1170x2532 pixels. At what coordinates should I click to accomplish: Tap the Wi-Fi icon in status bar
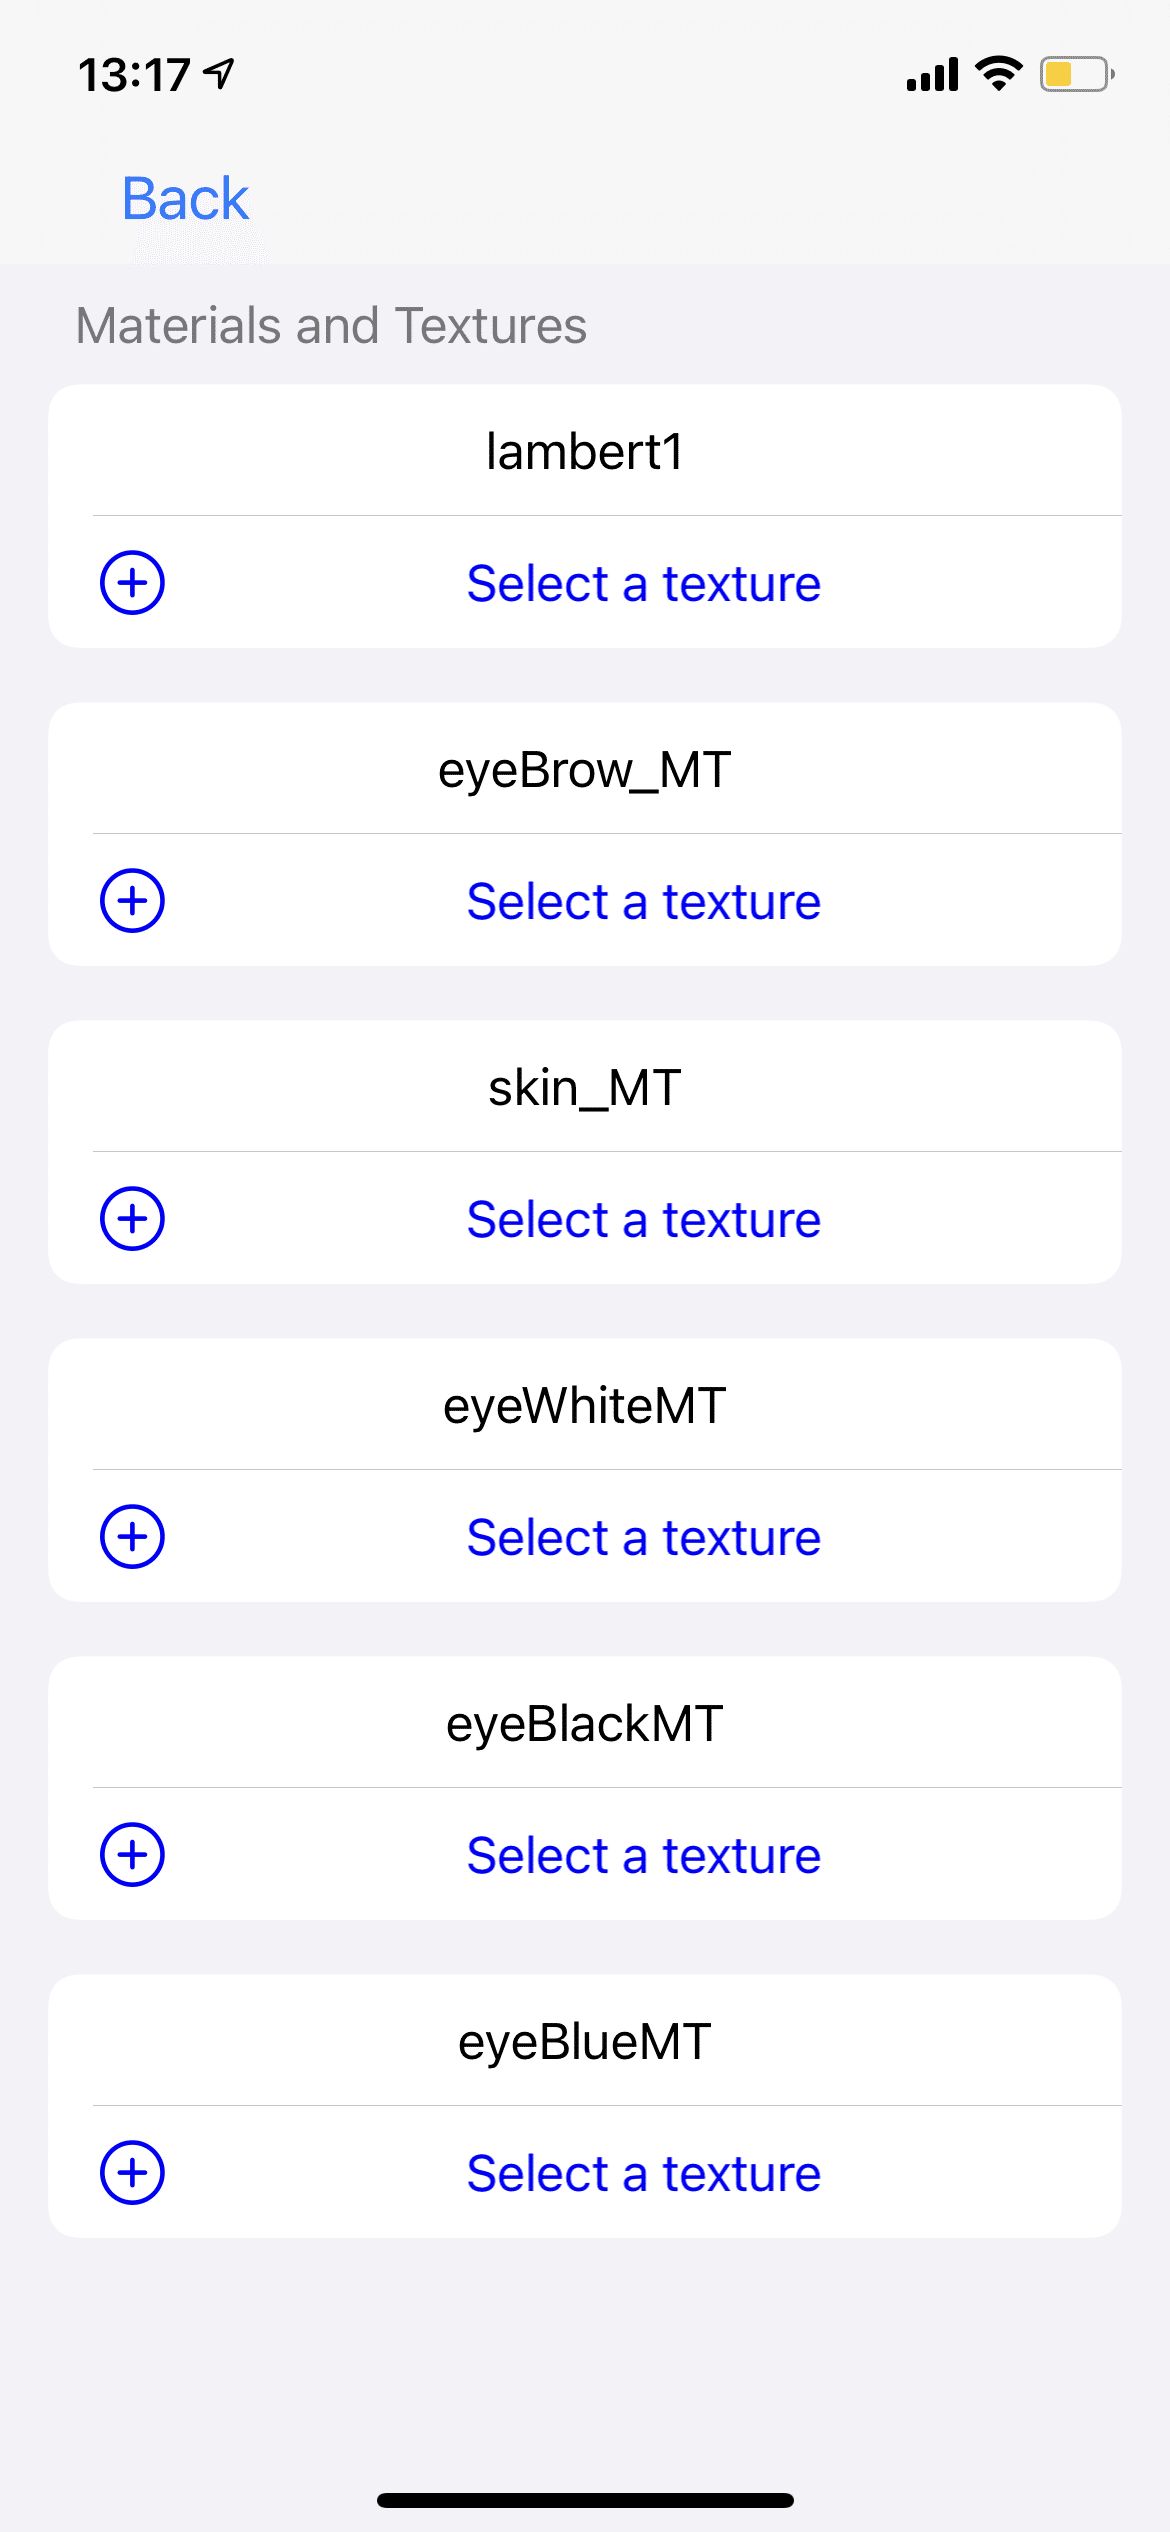(998, 73)
